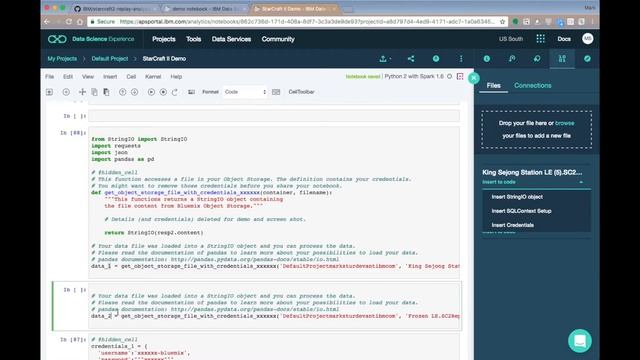This screenshot has height=360, width=640.
Task: Click the icon right of the Code dropdown
Action: [x=276, y=92]
